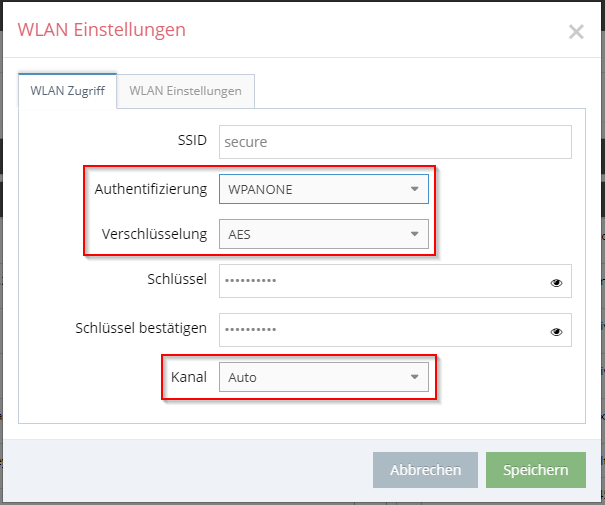Click into the Schlüssel password field
Viewport: 605px width, 505px height.
pos(395,281)
